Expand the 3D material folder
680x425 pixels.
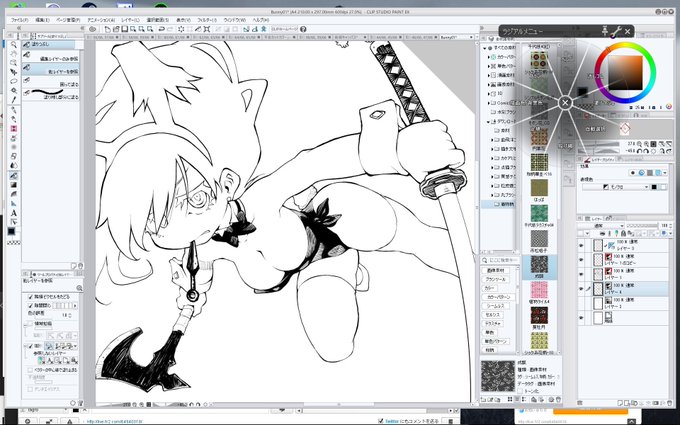pyautogui.click(x=489, y=94)
